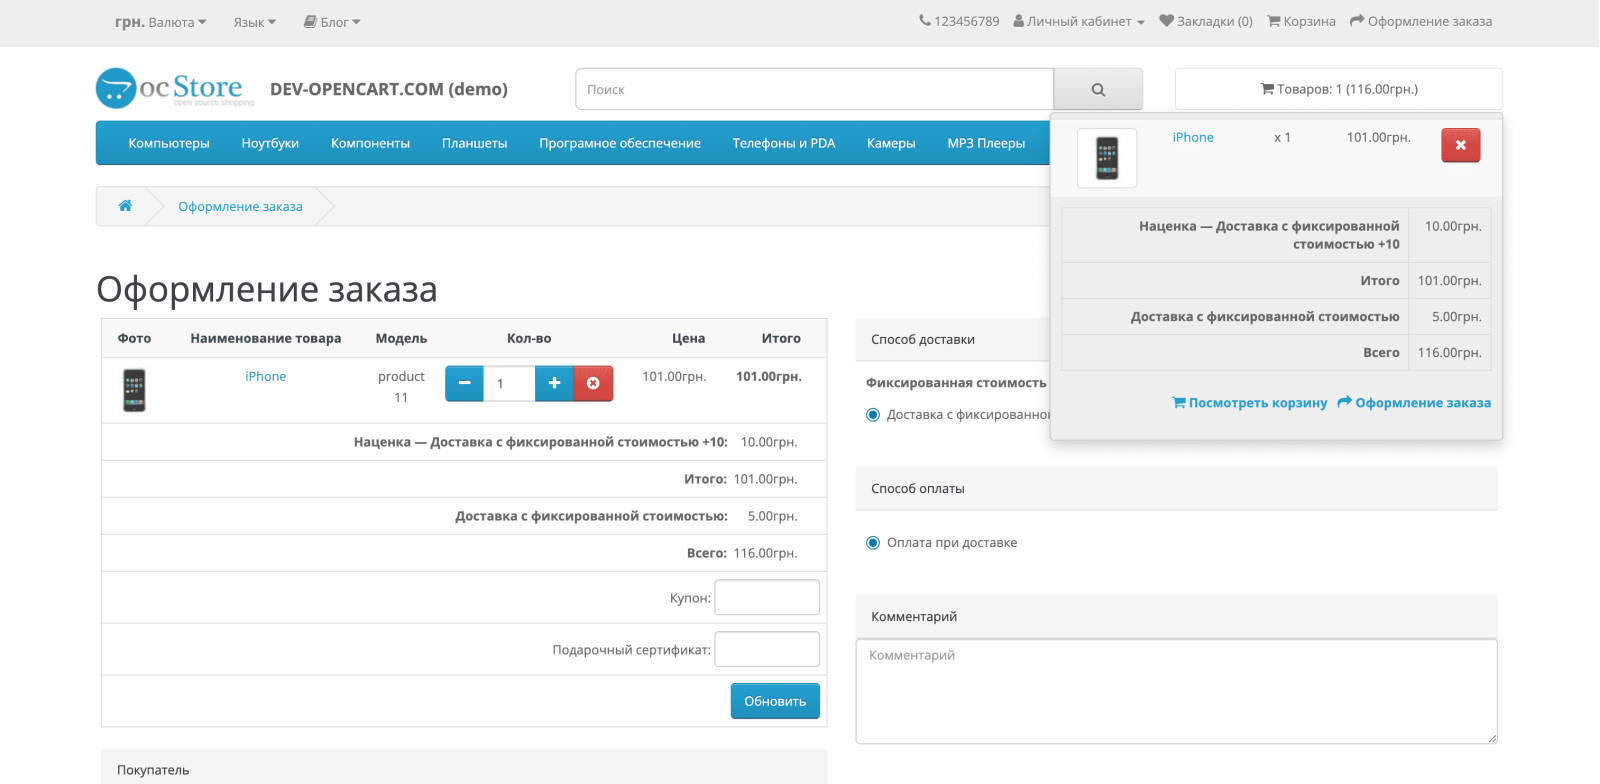1600x784 pixels.
Task: Open iPhone link in cart dropdown
Action: point(1193,137)
